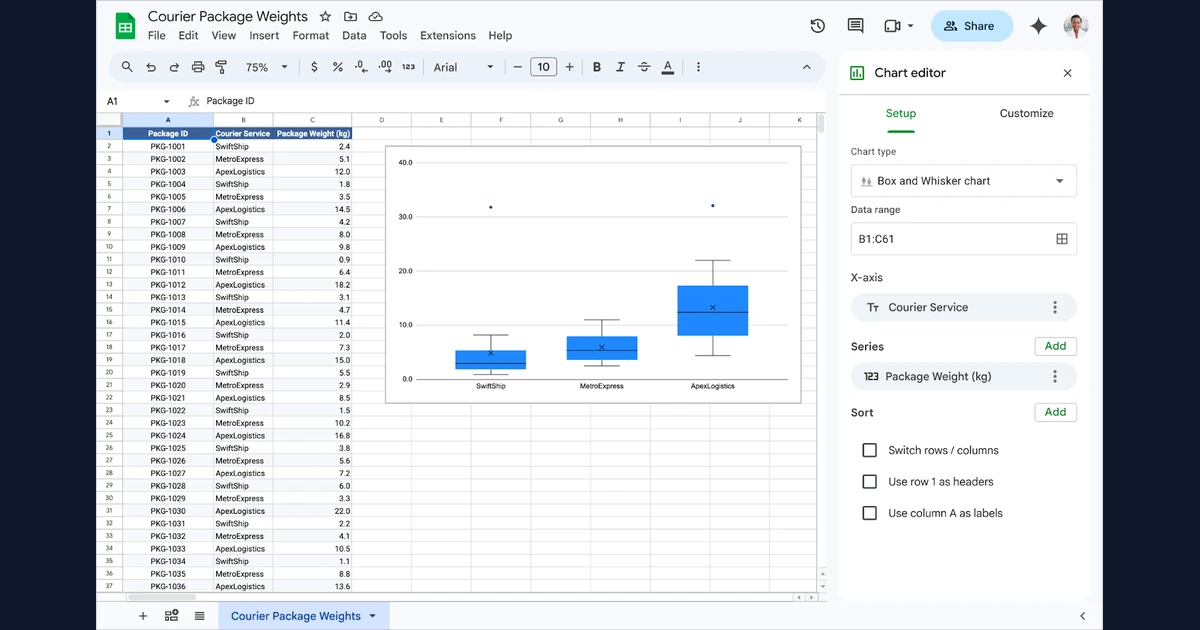The height and width of the screenshot is (630, 1200).
Task: Undo the last action
Action: point(151,67)
